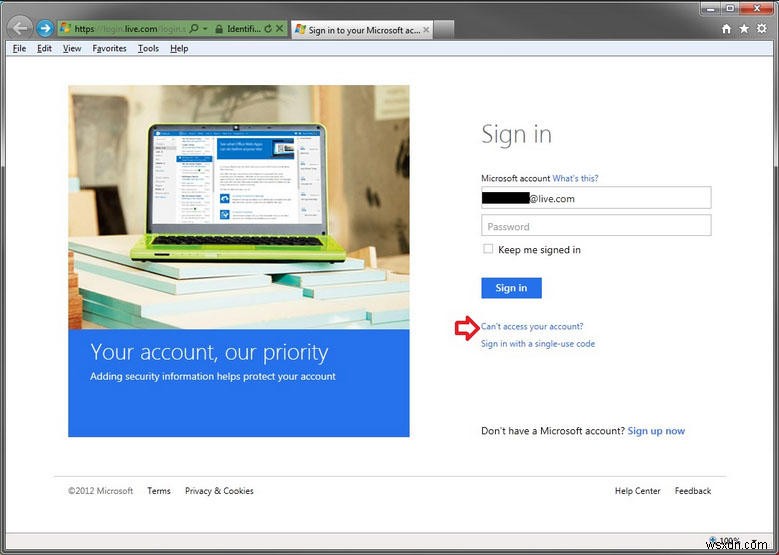This screenshot has width=779, height=555.
Task: Click the blue Sign in button
Action: point(511,288)
